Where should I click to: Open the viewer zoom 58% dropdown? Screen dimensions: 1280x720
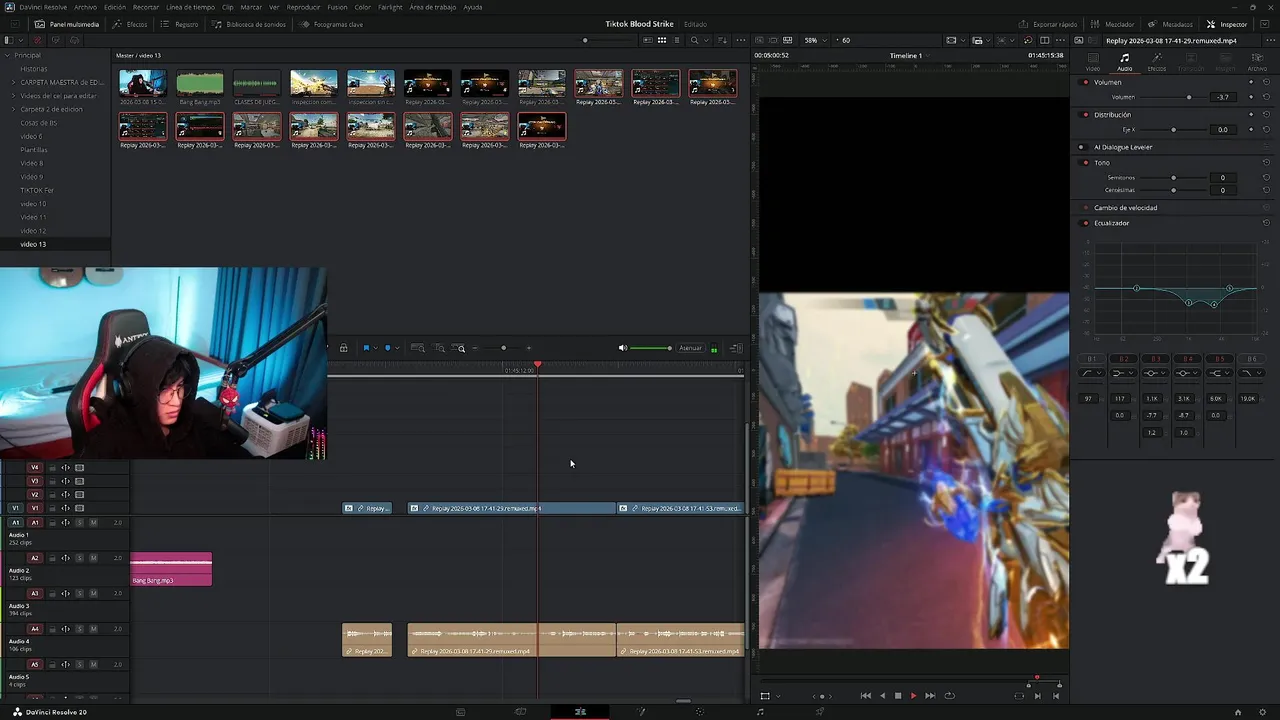pos(814,40)
